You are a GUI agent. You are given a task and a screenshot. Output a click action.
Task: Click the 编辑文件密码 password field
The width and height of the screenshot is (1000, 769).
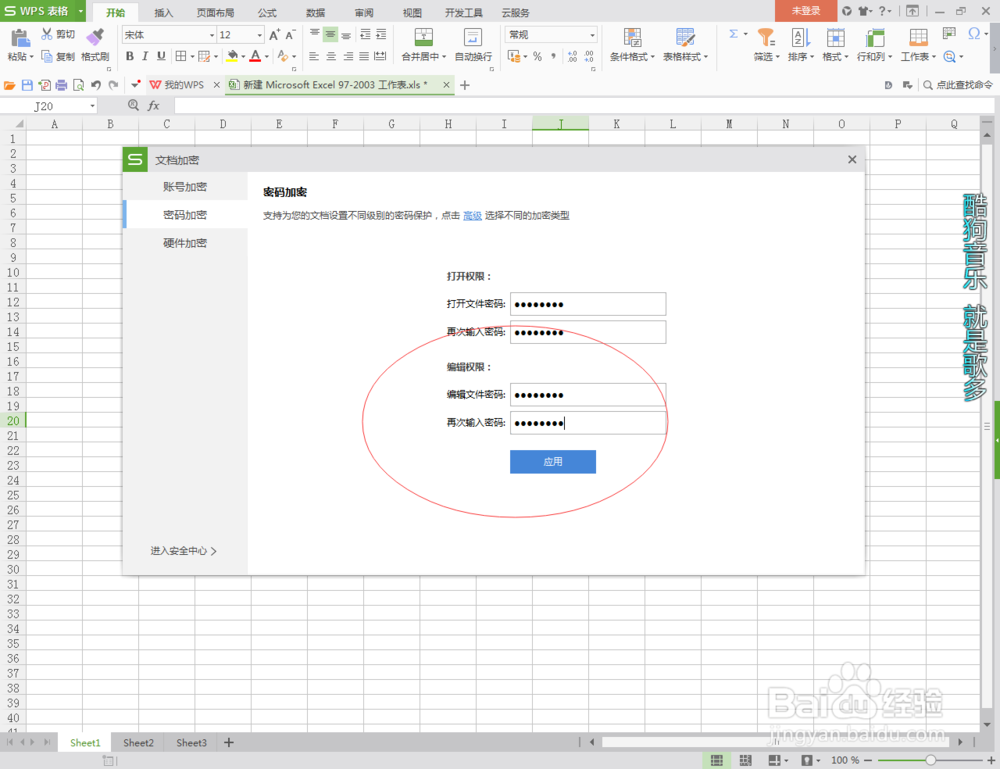(588, 395)
